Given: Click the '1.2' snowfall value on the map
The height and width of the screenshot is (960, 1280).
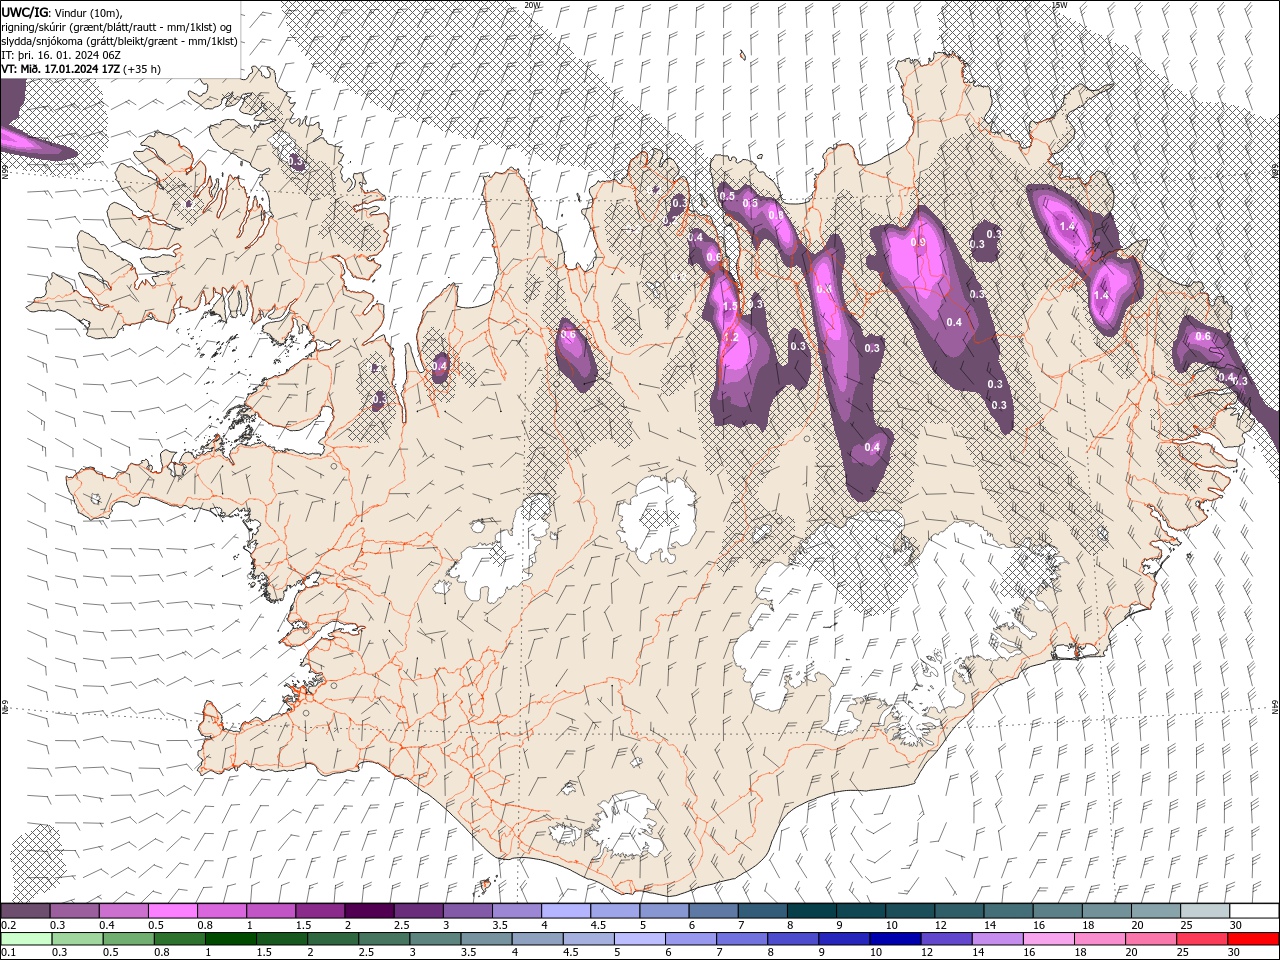Looking at the screenshot, I should (x=730, y=338).
